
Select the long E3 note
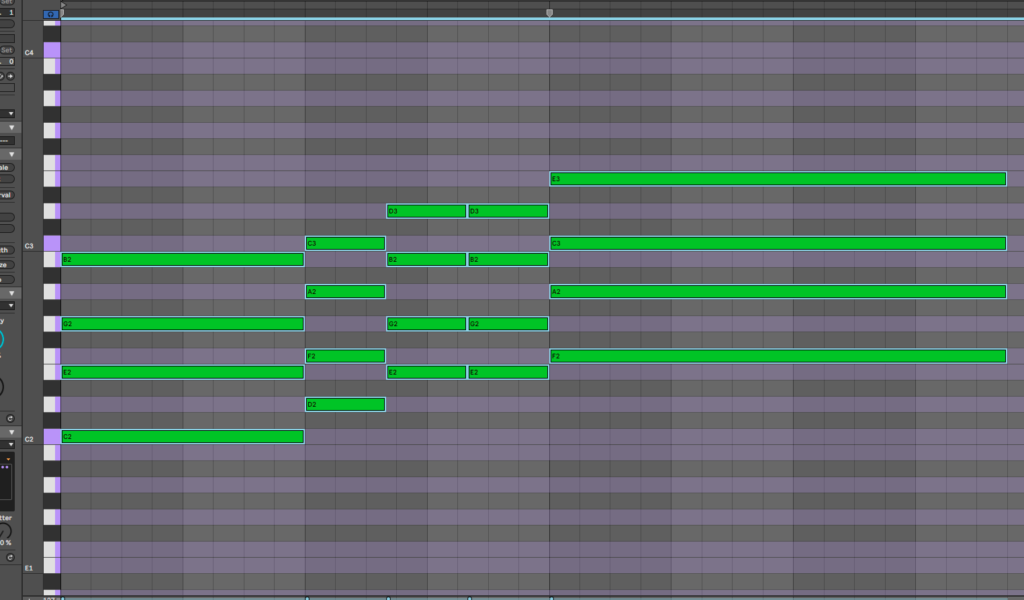click(x=777, y=179)
